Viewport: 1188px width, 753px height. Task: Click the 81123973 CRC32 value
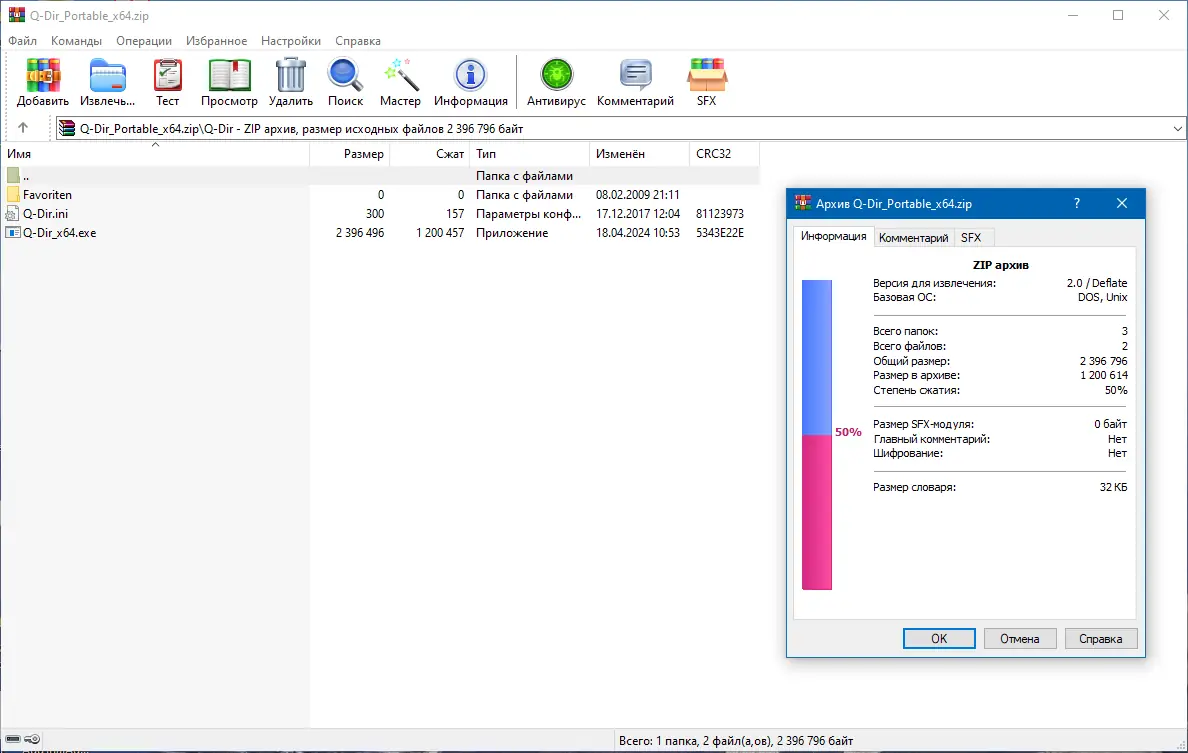point(720,214)
